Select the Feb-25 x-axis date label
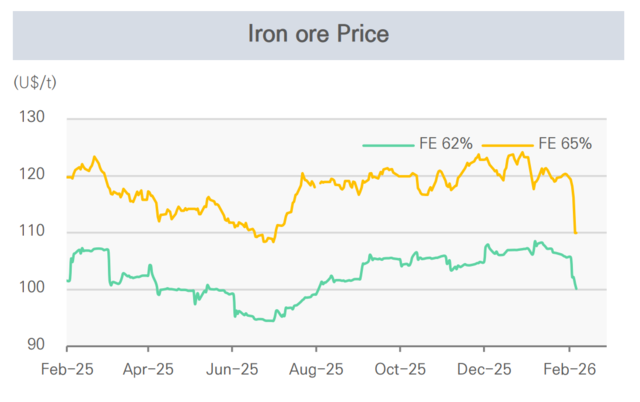The height and width of the screenshot is (402, 640). [x=66, y=368]
